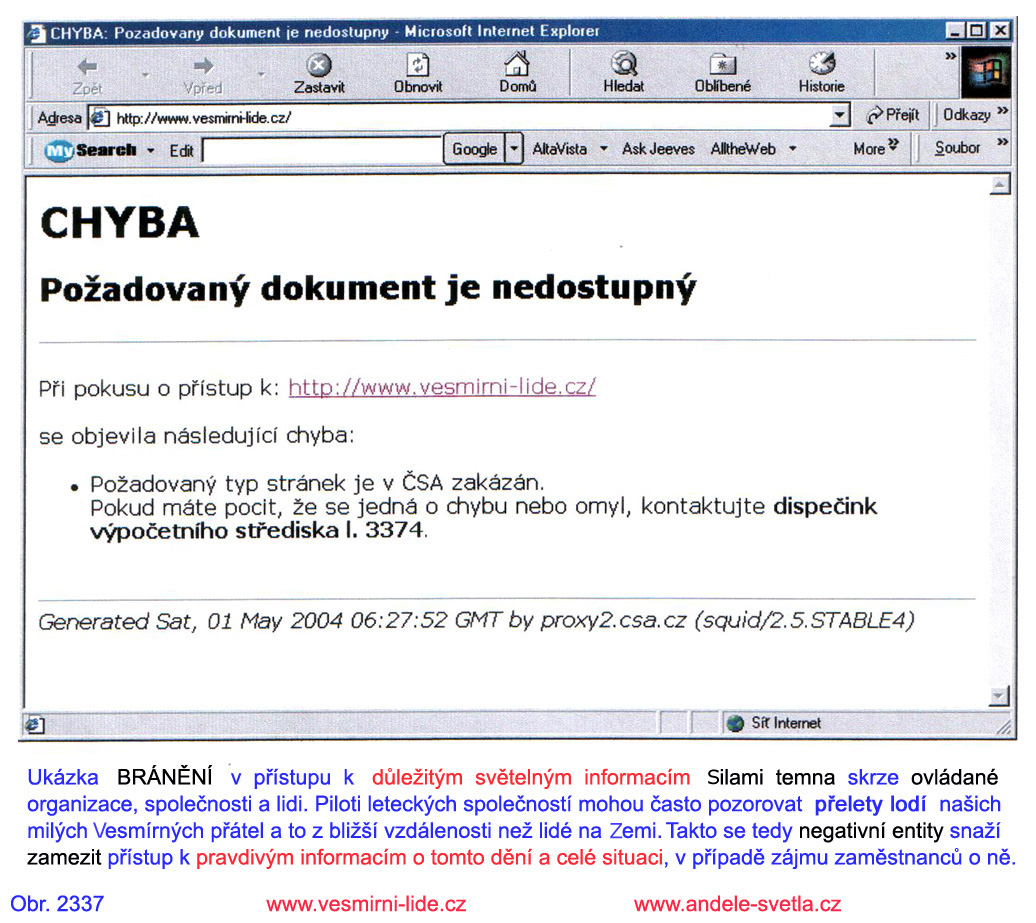The height and width of the screenshot is (923, 1036).
Task: Open the Soubor menu
Action: (957, 148)
